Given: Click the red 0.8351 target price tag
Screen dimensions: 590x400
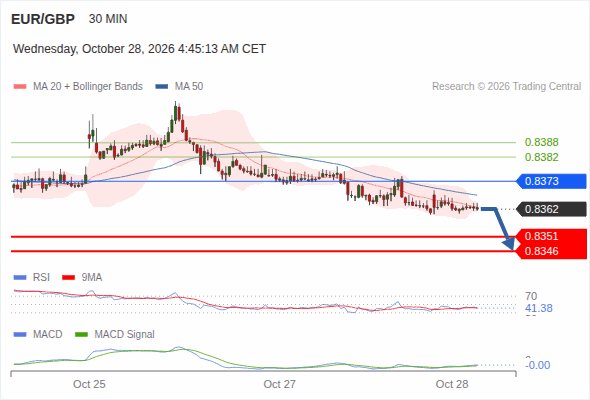Looking at the screenshot, I should click(x=552, y=236).
